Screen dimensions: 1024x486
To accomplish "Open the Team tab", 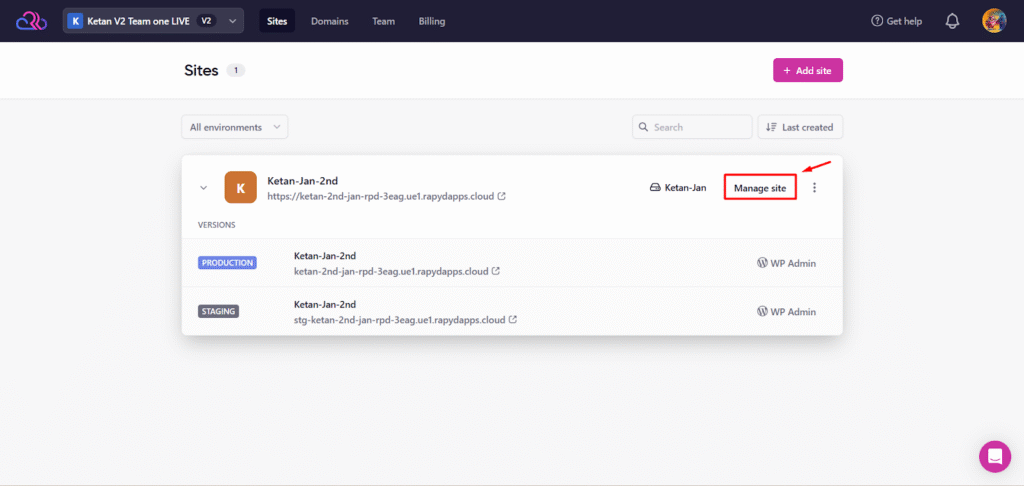I will pos(383,21).
